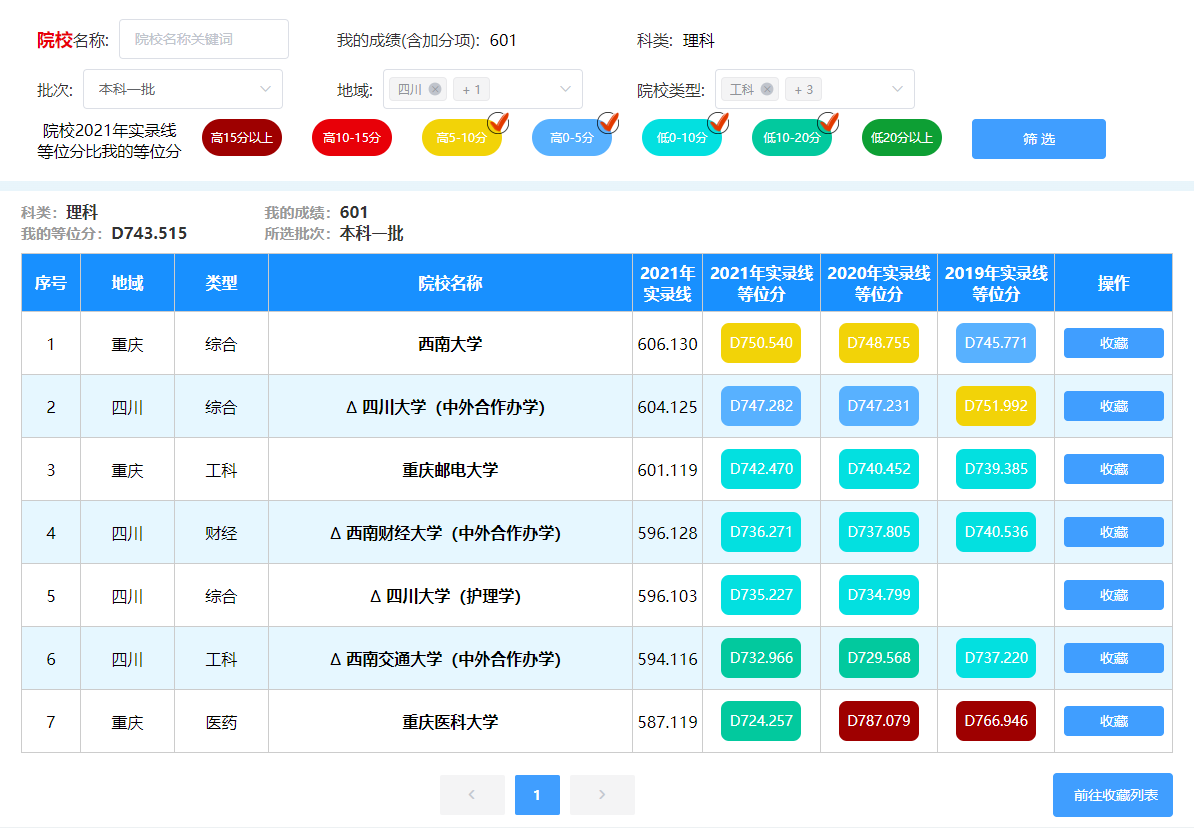
Task: Favorite 西南财经大学(中外合作办学) with 收藏
Action: (x=1113, y=532)
